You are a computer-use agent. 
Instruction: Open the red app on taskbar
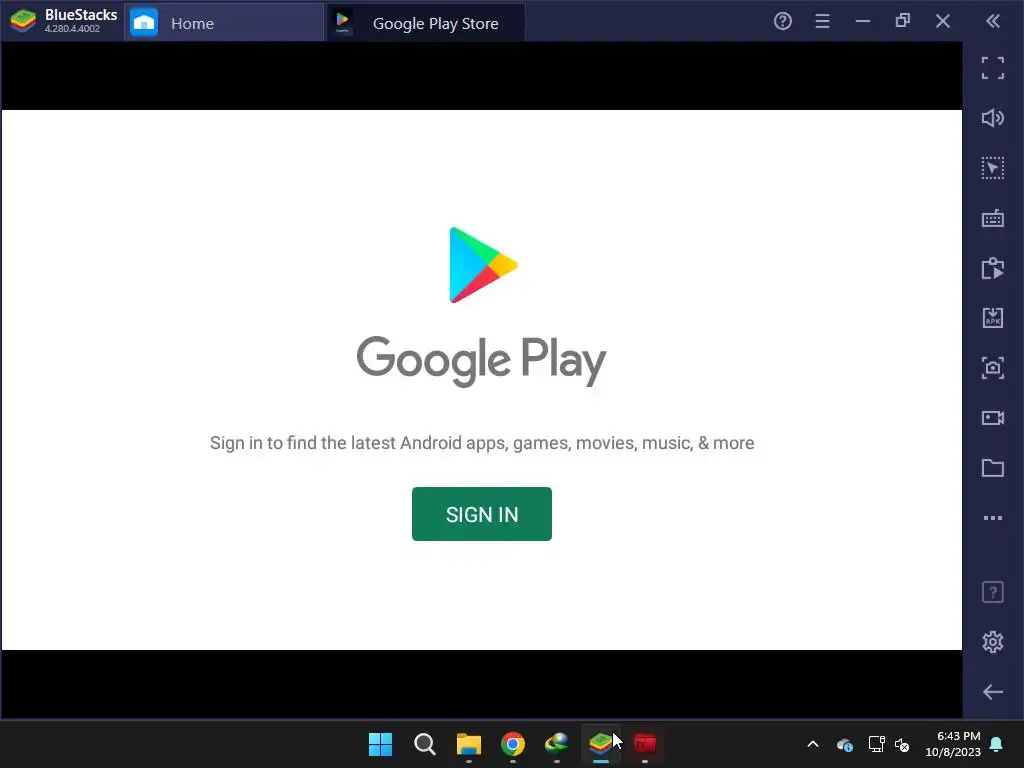(645, 744)
